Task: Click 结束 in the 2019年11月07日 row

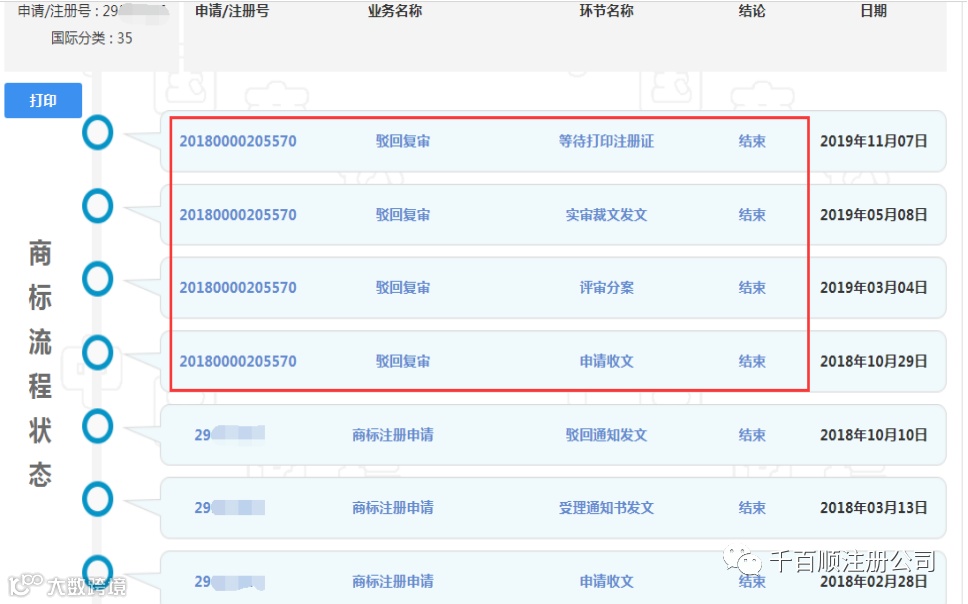Action: 752,141
